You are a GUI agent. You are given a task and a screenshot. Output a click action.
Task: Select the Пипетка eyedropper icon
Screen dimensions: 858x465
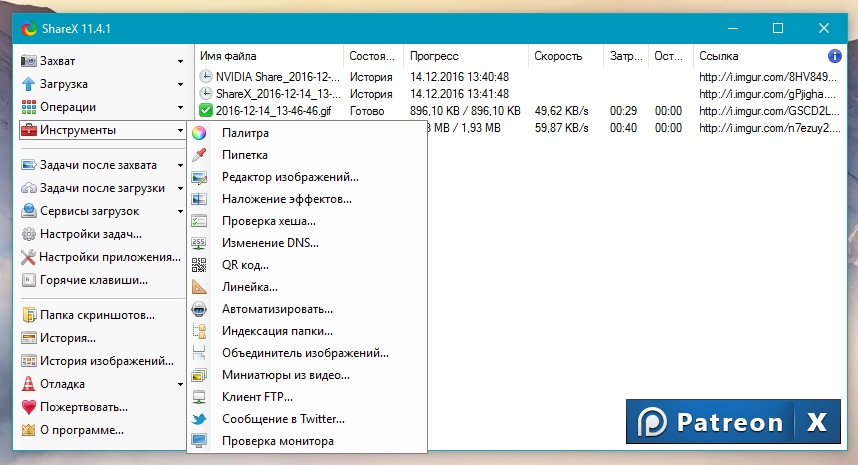(199, 155)
